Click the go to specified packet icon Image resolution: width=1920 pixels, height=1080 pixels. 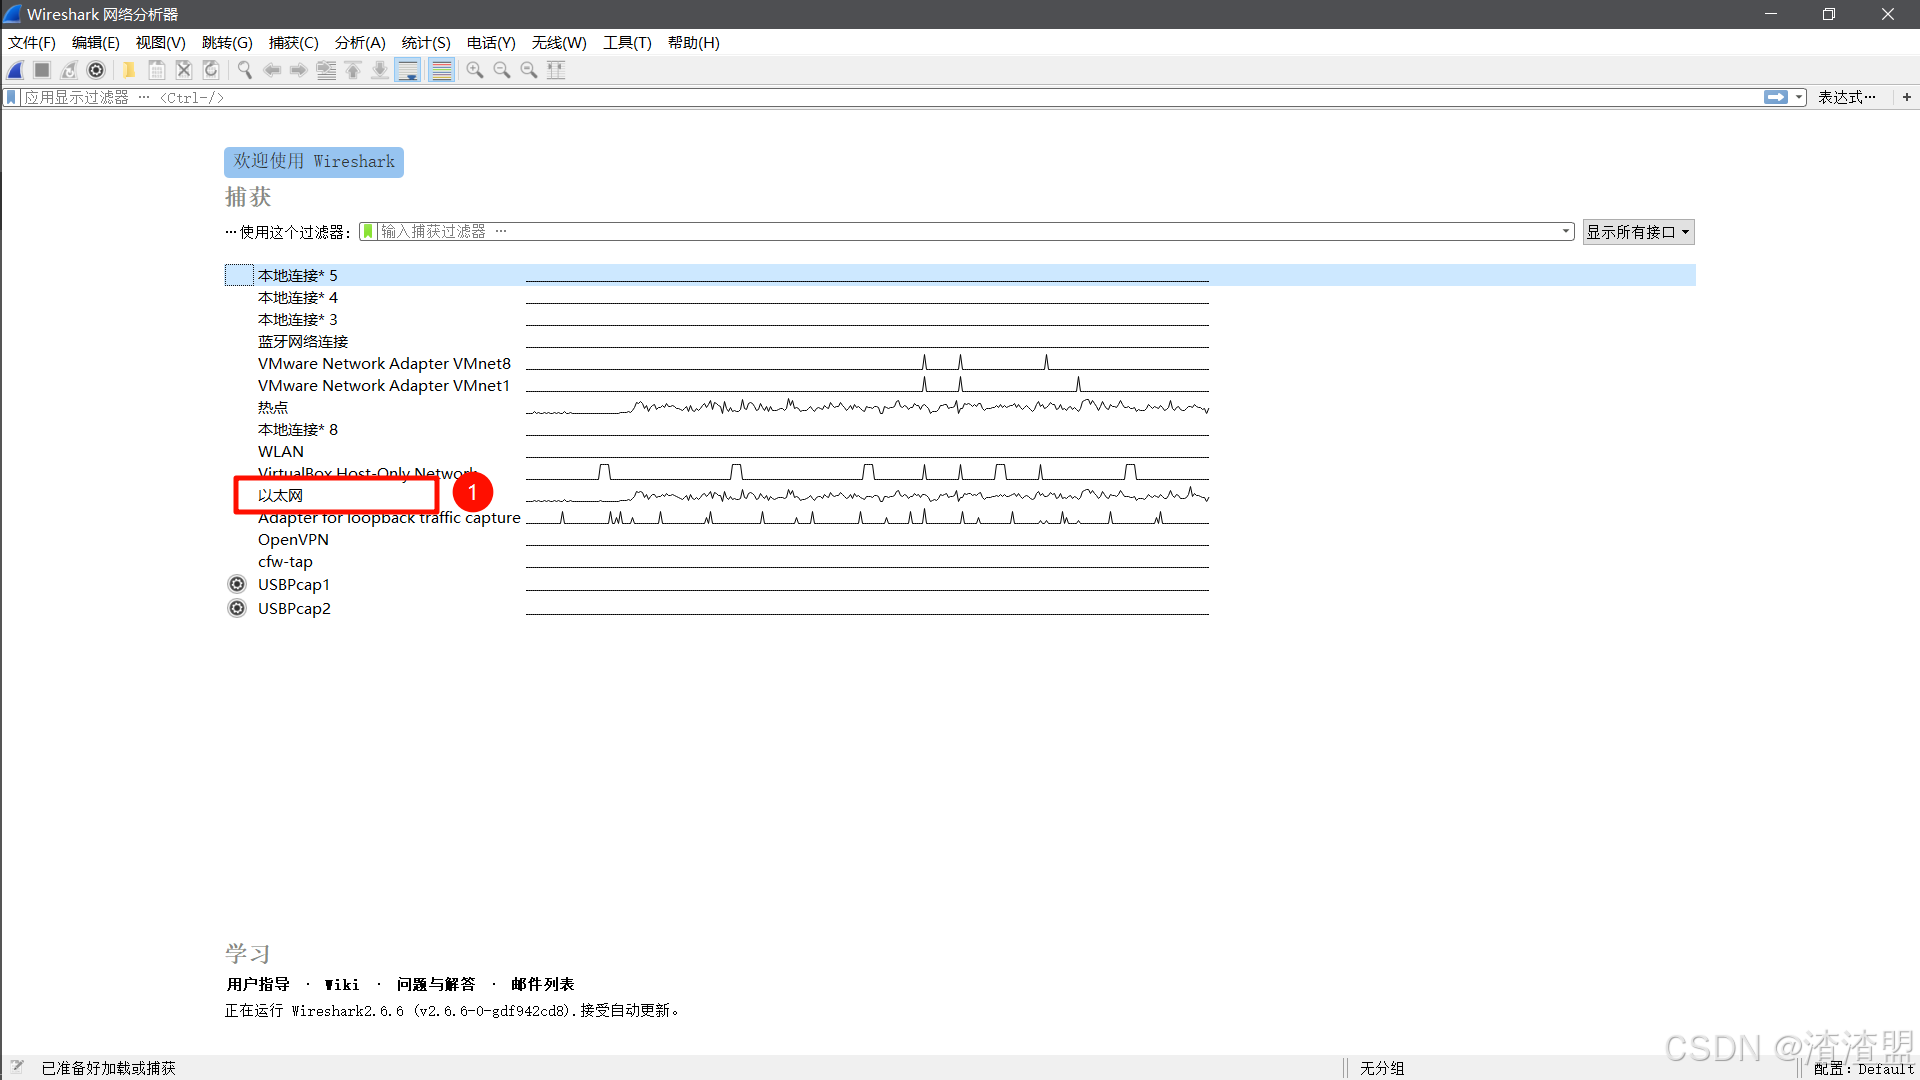click(x=326, y=70)
